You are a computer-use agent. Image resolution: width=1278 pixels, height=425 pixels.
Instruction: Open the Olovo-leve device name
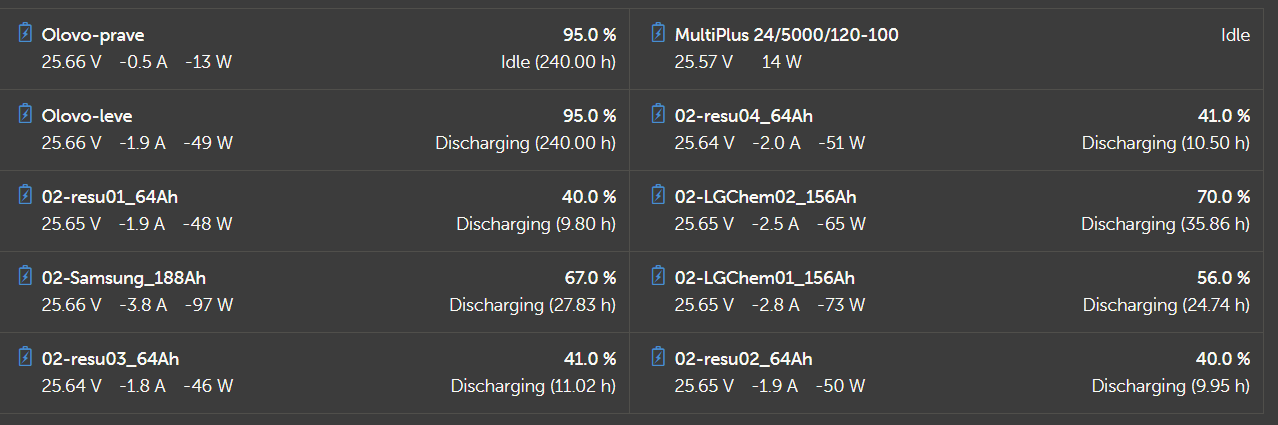coord(87,116)
